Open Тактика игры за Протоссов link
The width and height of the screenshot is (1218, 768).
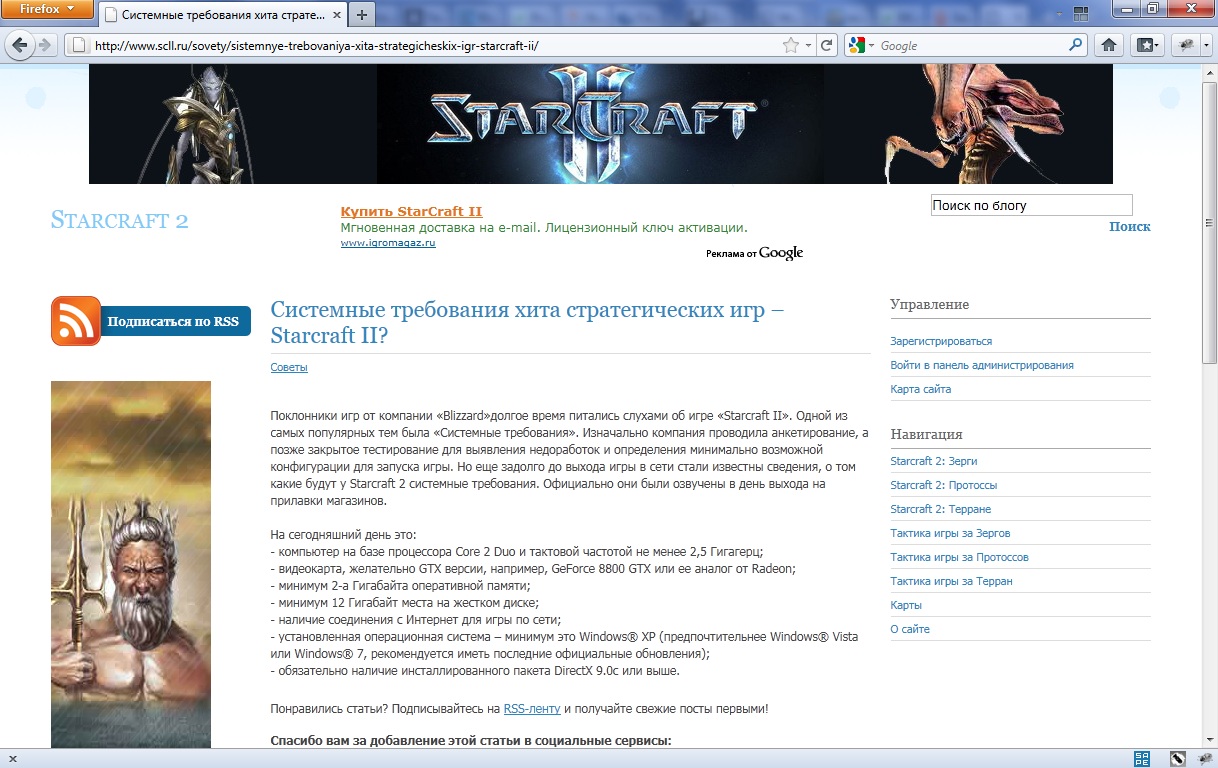pyautogui.click(x=960, y=557)
